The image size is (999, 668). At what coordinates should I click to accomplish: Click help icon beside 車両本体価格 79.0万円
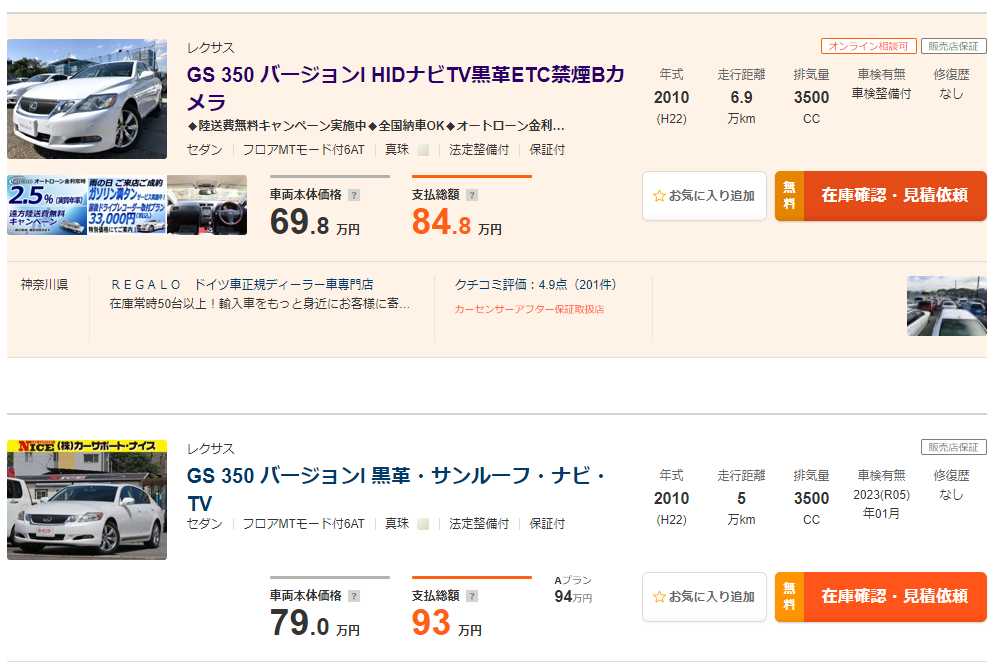click(354, 596)
